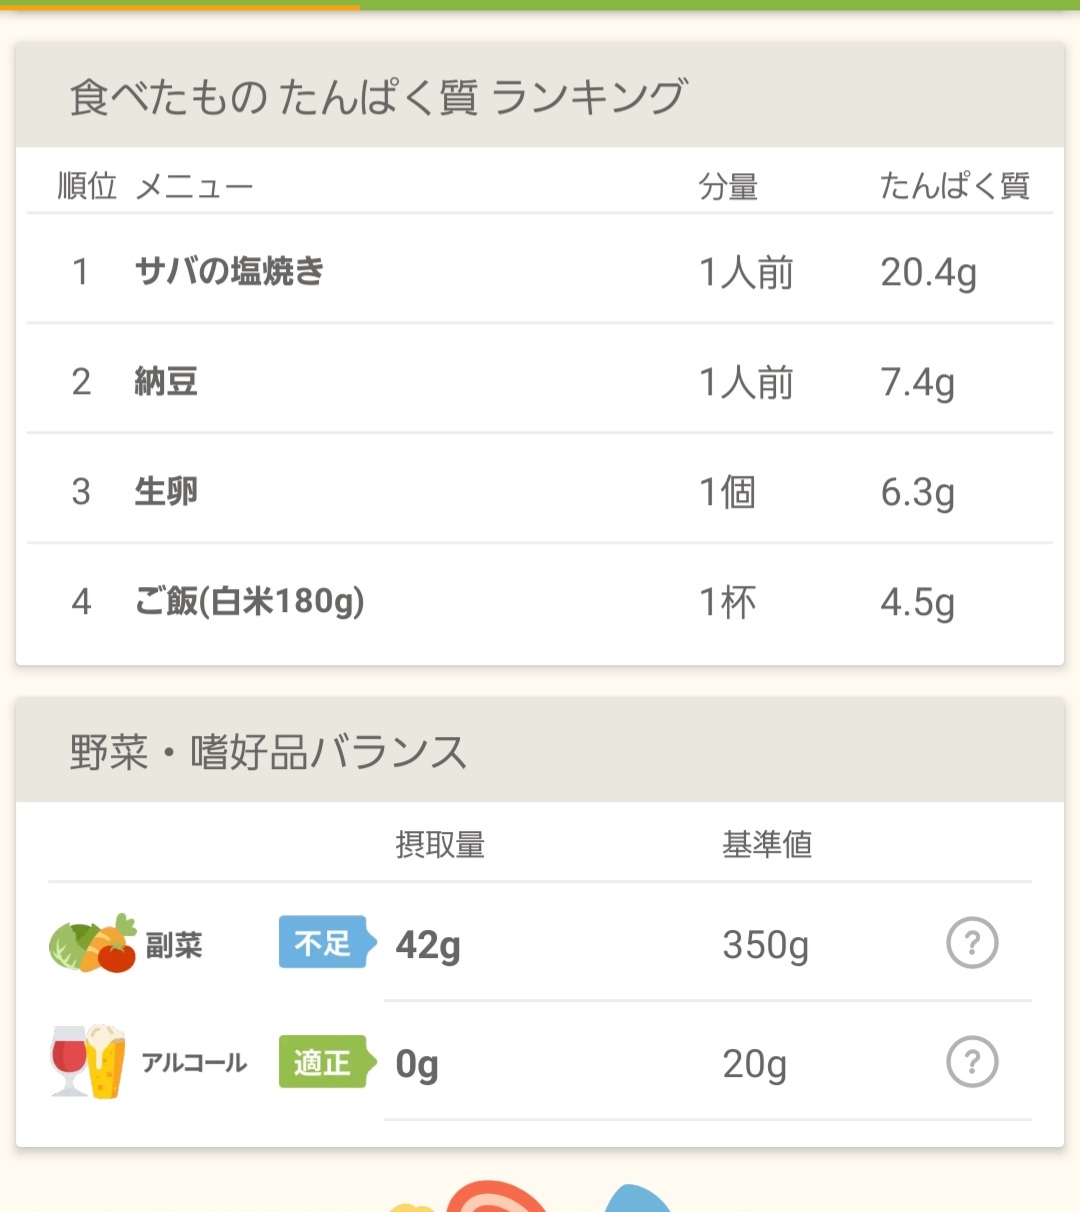Tap the vegetable icon beside 副菜
The height and width of the screenshot is (1212, 1080).
point(93,944)
